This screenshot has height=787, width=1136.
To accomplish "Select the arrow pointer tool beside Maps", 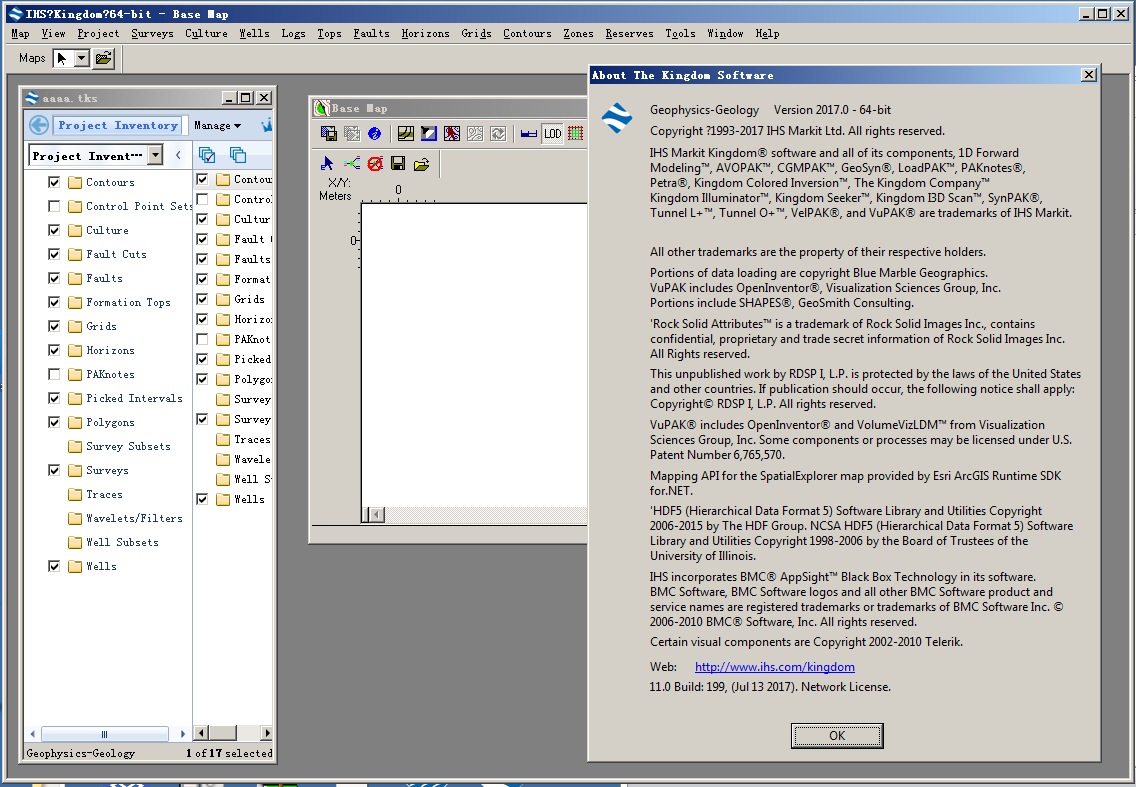I will point(62,59).
